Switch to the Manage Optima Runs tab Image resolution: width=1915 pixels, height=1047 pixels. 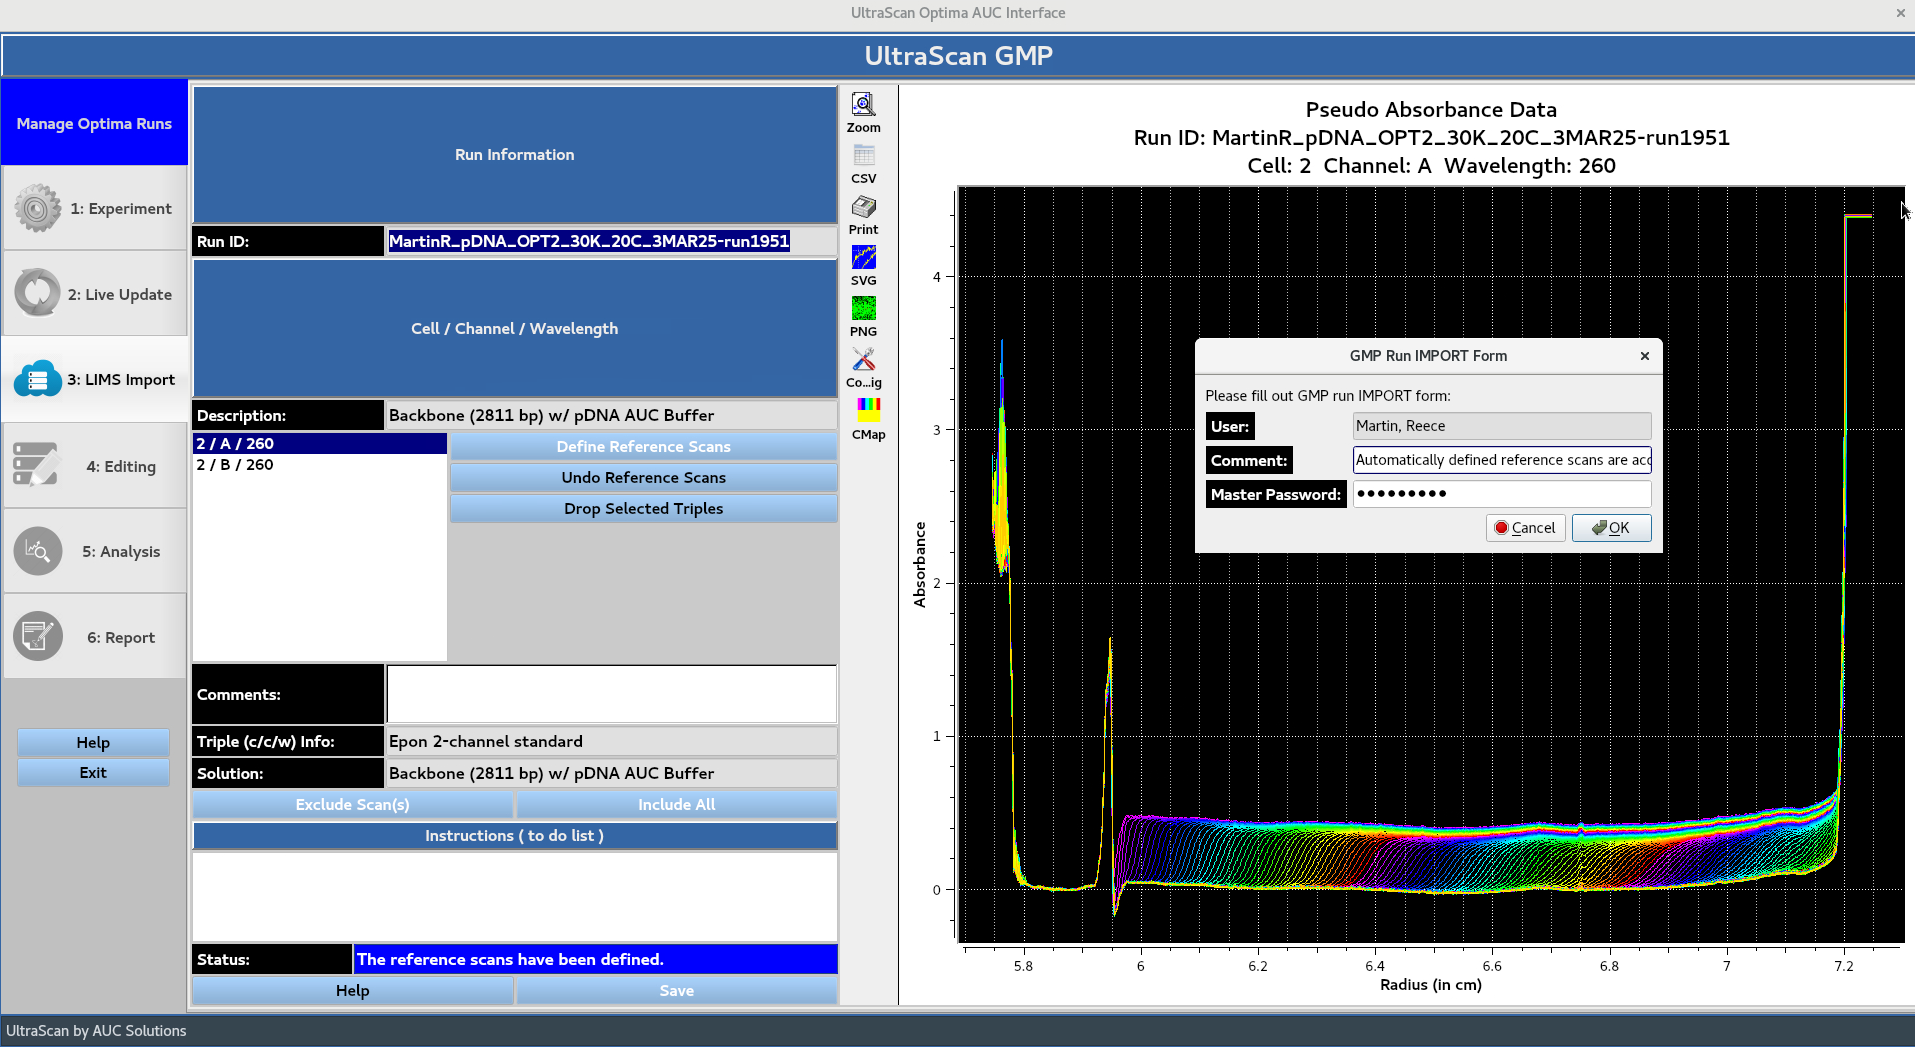(93, 123)
